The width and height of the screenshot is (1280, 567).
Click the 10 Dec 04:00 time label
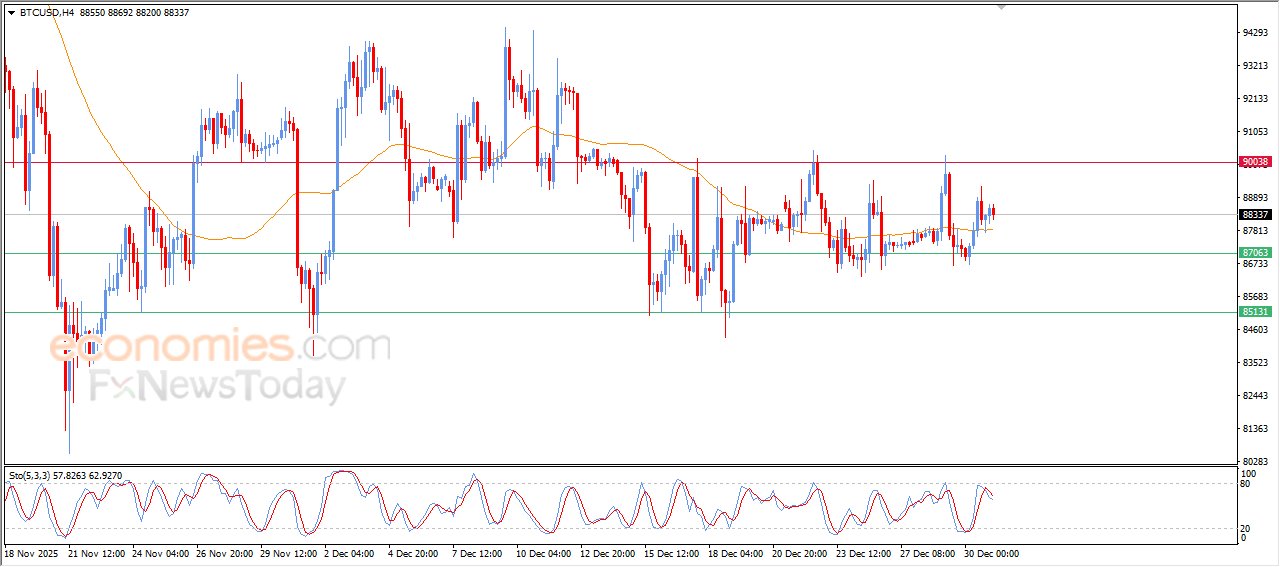click(x=544, y=553)
